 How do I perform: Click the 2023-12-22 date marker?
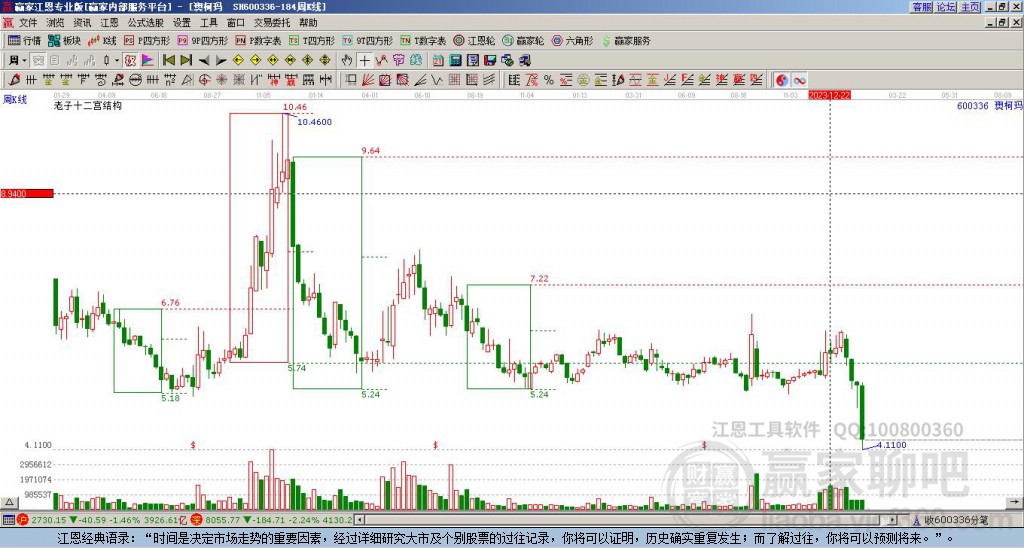pyautogui.click(x=829, y=95)
